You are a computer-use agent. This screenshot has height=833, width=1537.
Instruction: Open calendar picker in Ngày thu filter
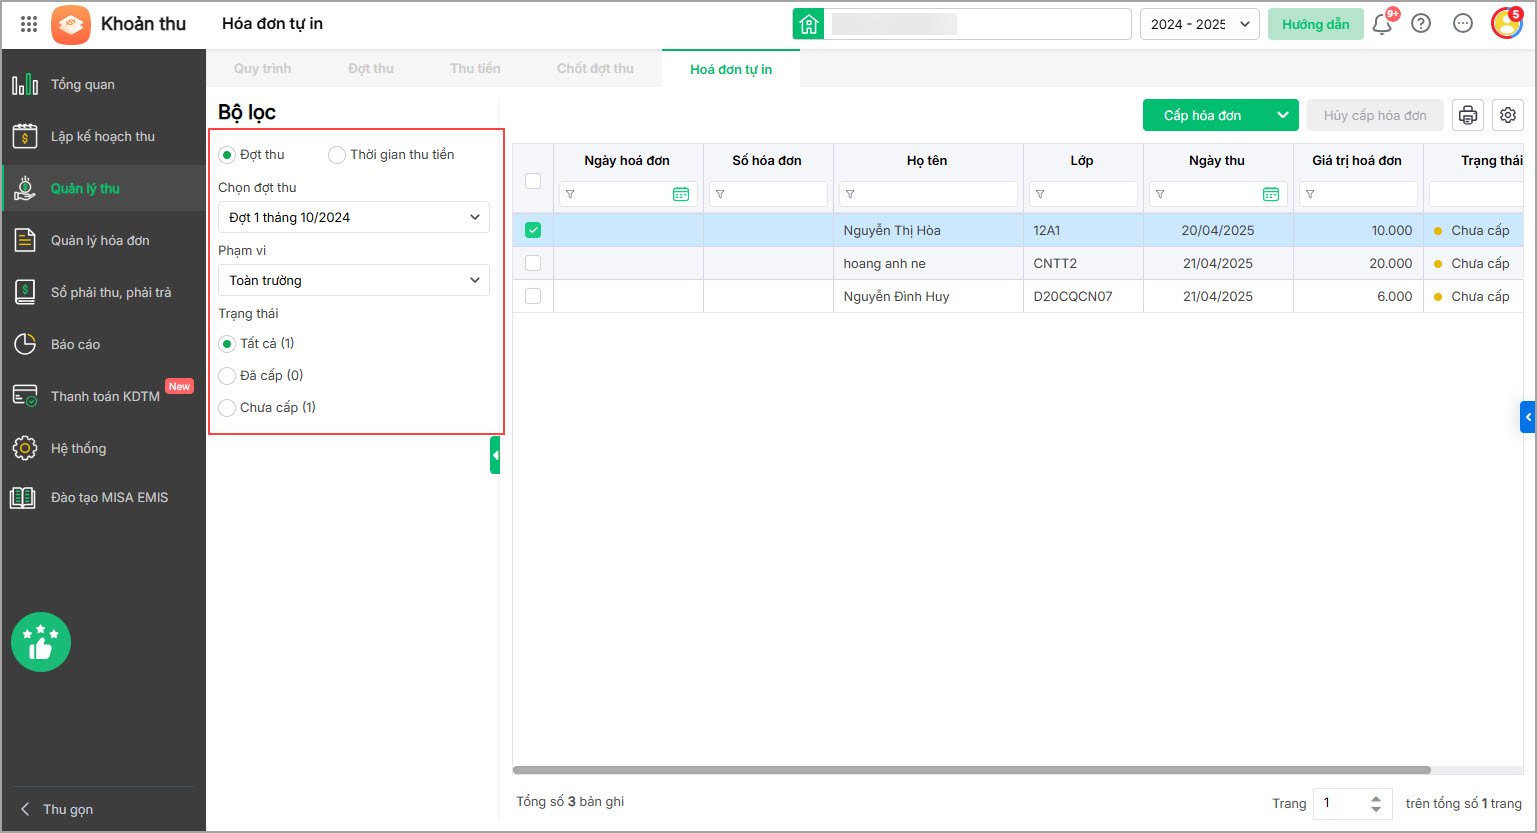click(x=1271, y=194)
